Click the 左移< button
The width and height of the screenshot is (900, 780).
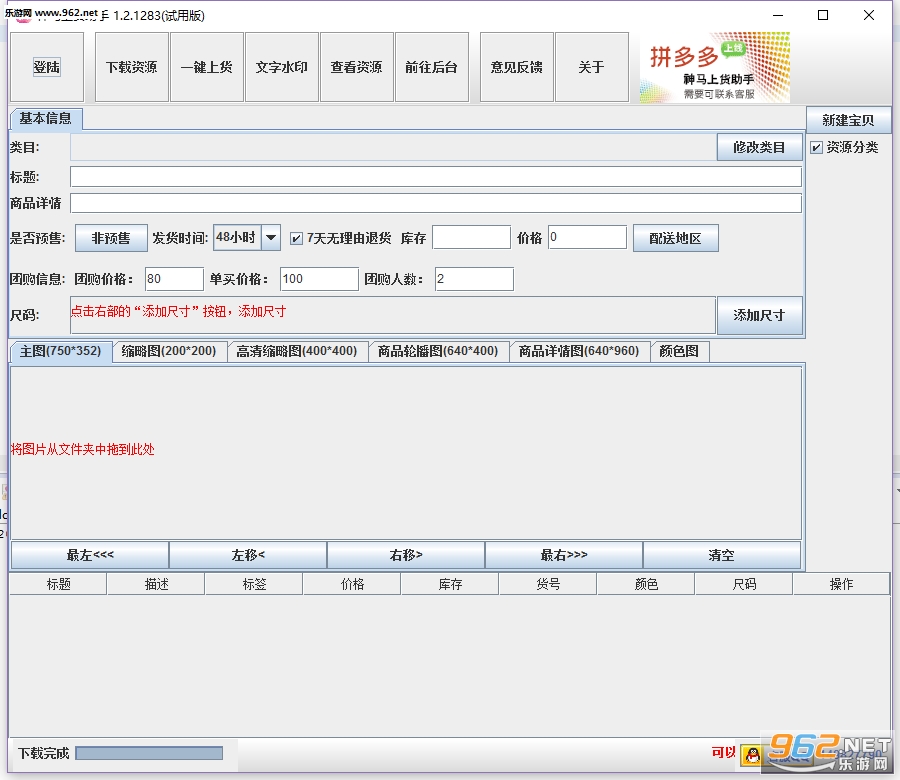248,555
